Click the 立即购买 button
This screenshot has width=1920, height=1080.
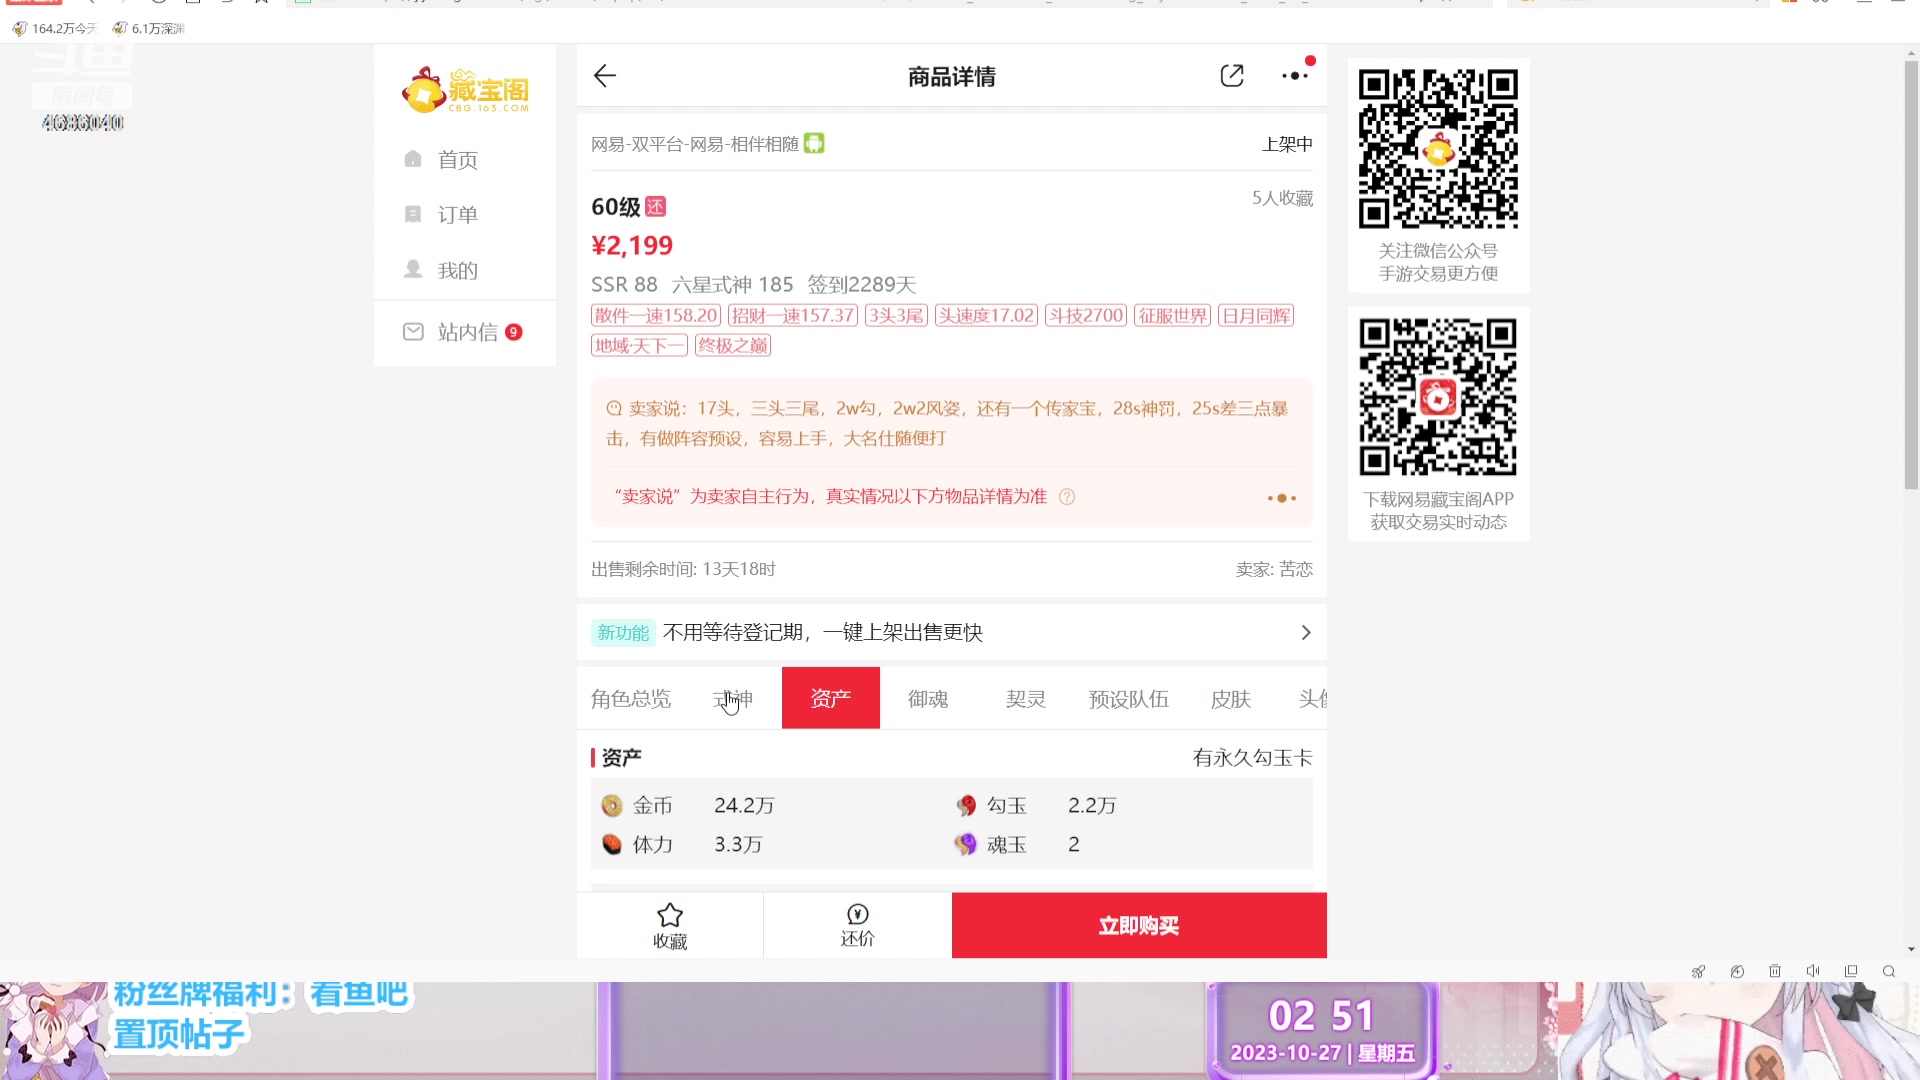pyautogui.click(x=1139, y=926)
